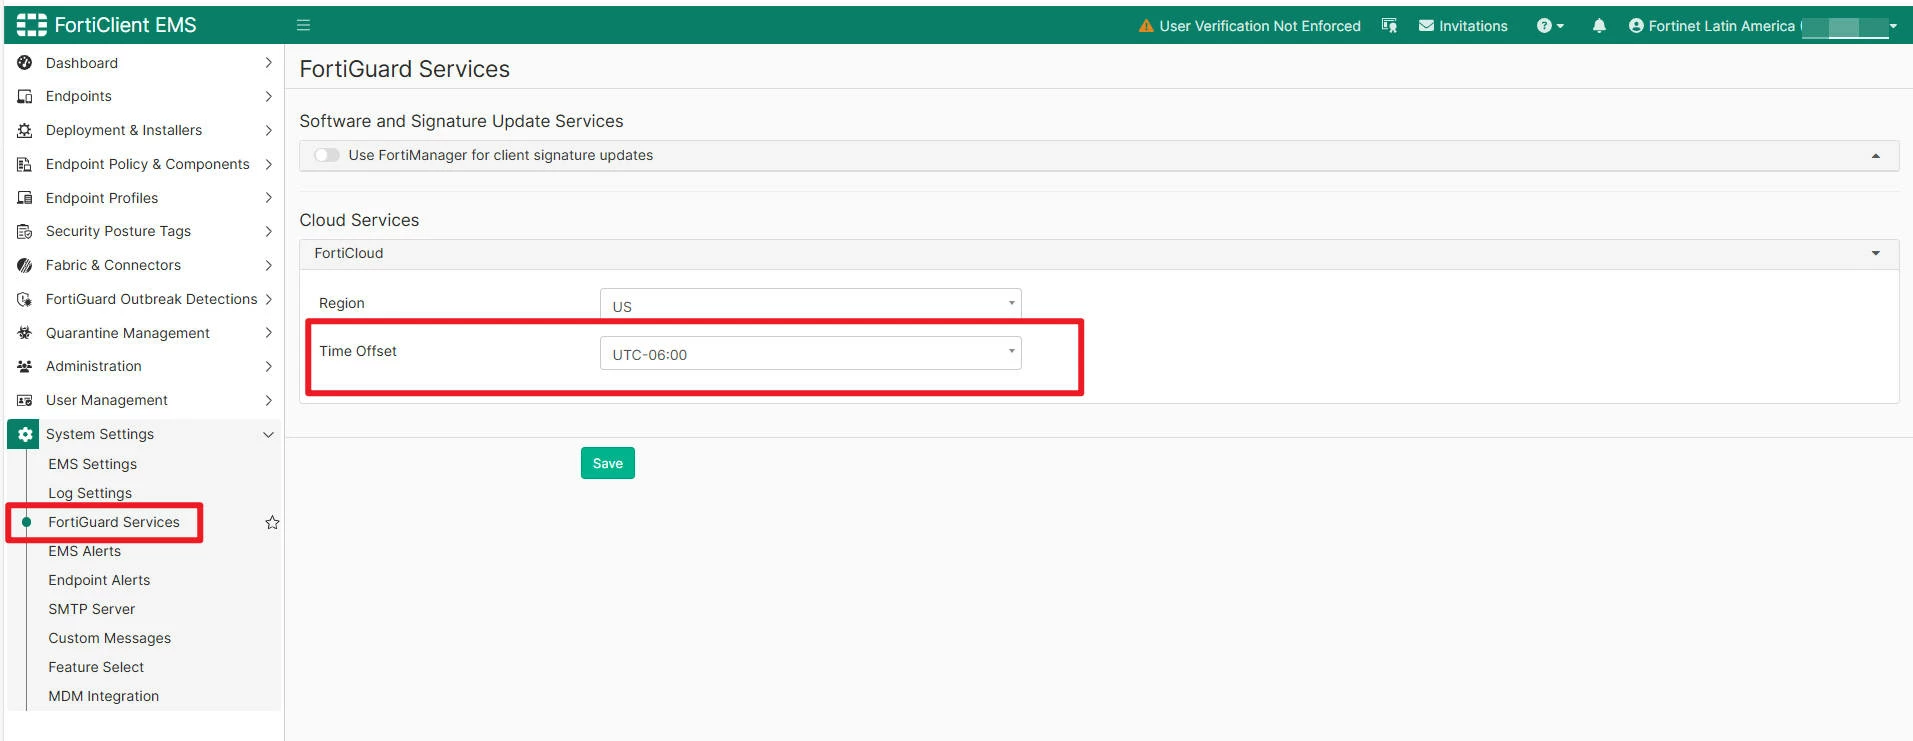Image resolution: width=1913 pixels, height=741 pixels.
Task: Click the System Settings gear icon
Action: coord(25,435)
